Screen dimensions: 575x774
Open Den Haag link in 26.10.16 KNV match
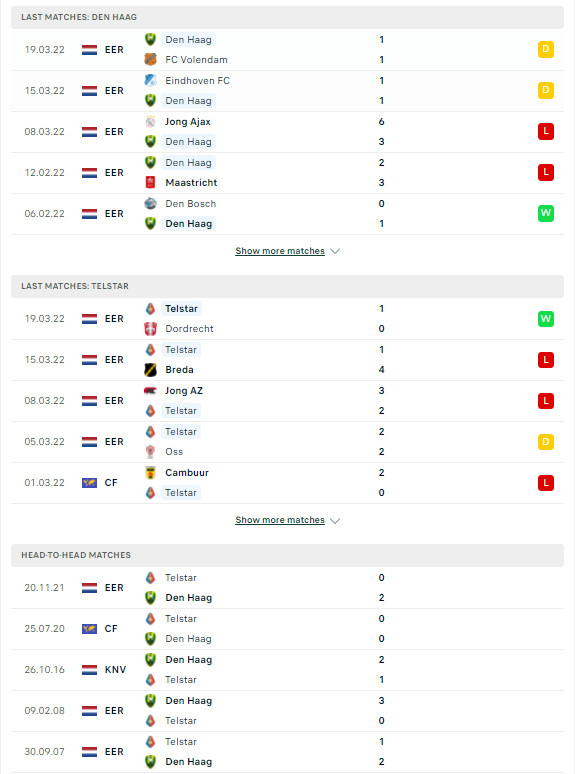pyautogui.click(x=189, y=659)
